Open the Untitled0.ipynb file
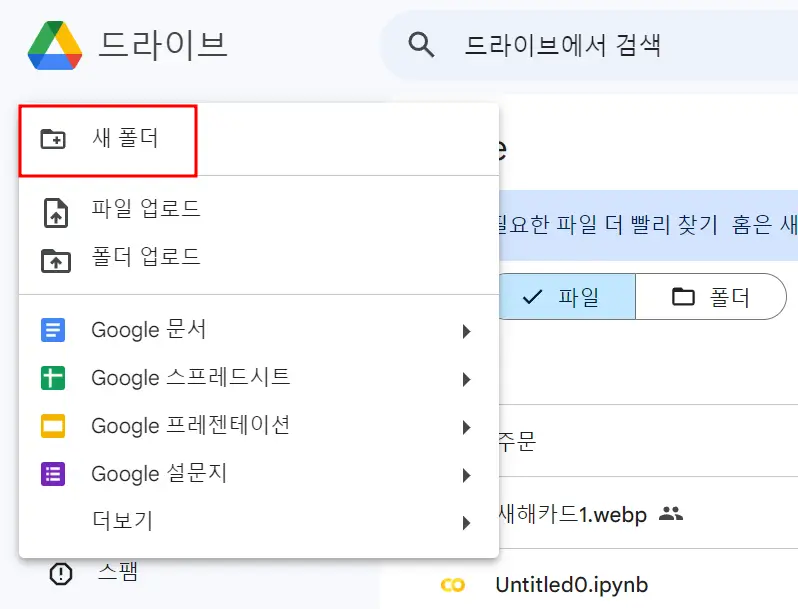 tap(572, 585)
